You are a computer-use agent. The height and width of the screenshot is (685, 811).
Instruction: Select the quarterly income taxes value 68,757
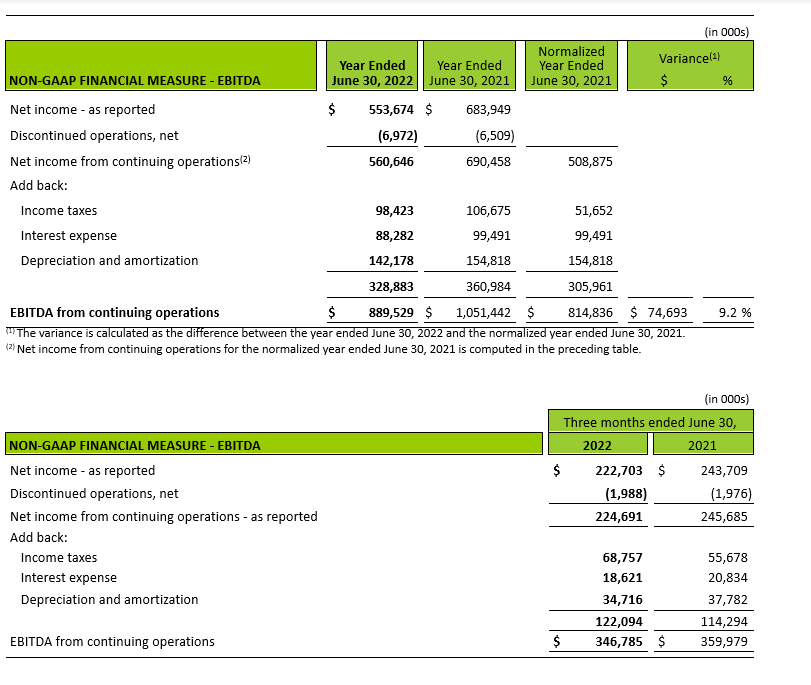point(622,558)
